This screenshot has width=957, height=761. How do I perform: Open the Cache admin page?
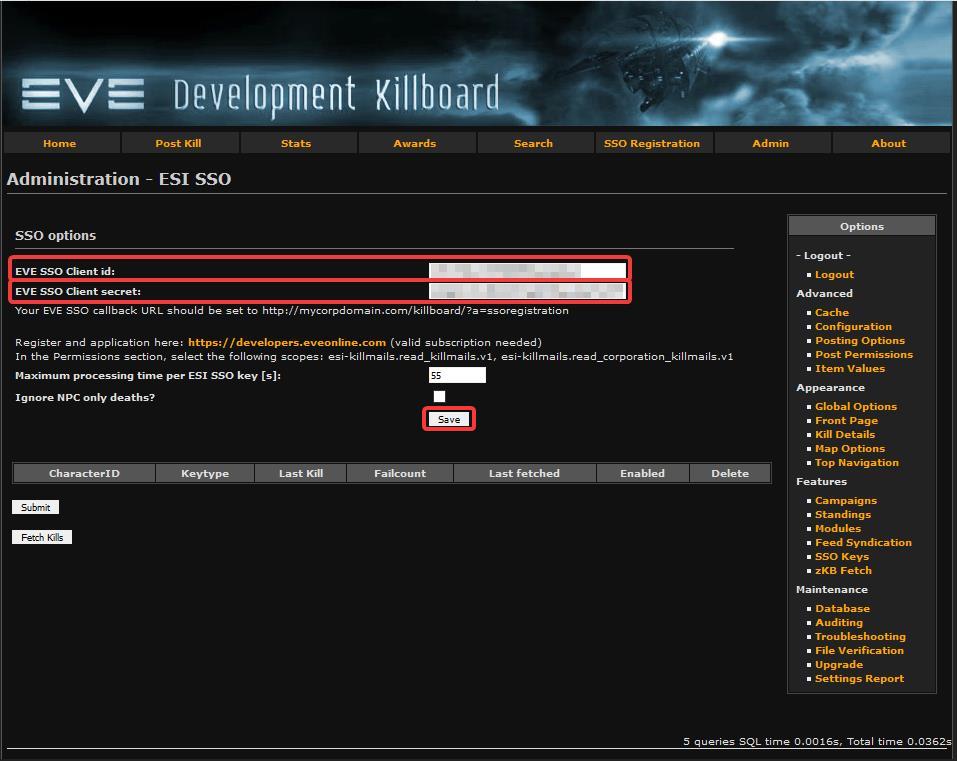coord(832,312)
